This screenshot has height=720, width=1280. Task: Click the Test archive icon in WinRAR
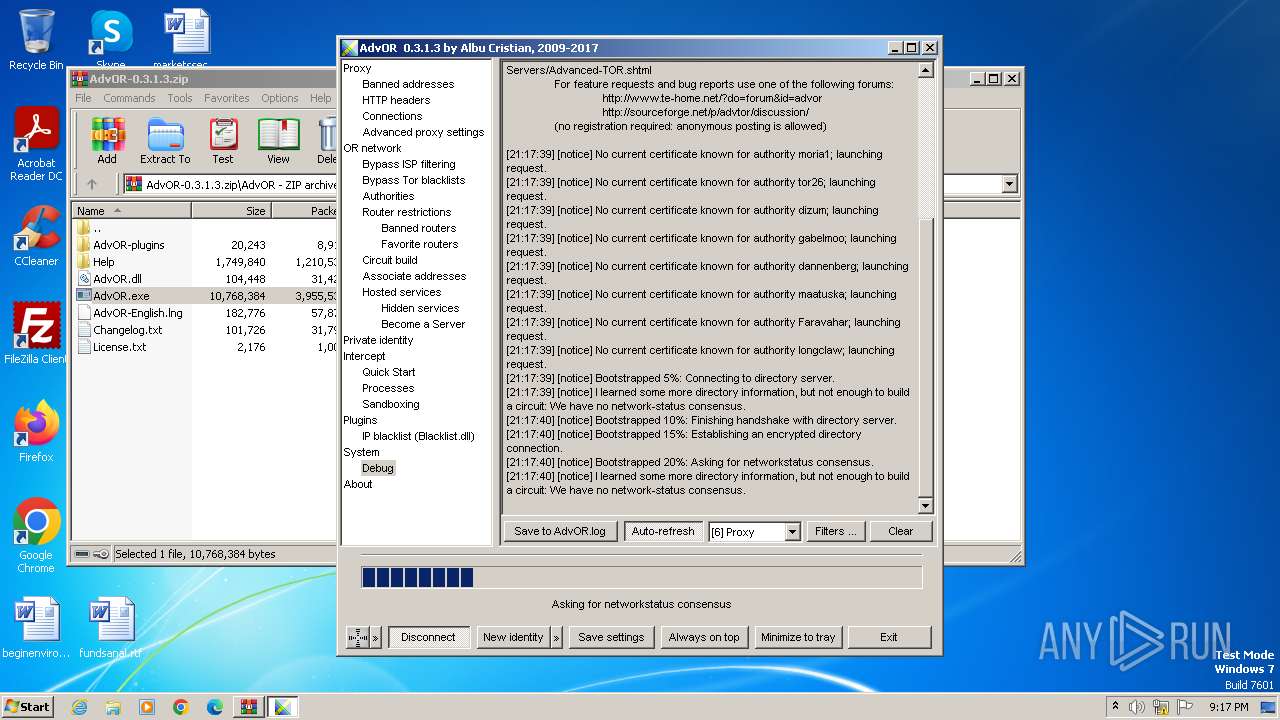(x=223, y=141)
